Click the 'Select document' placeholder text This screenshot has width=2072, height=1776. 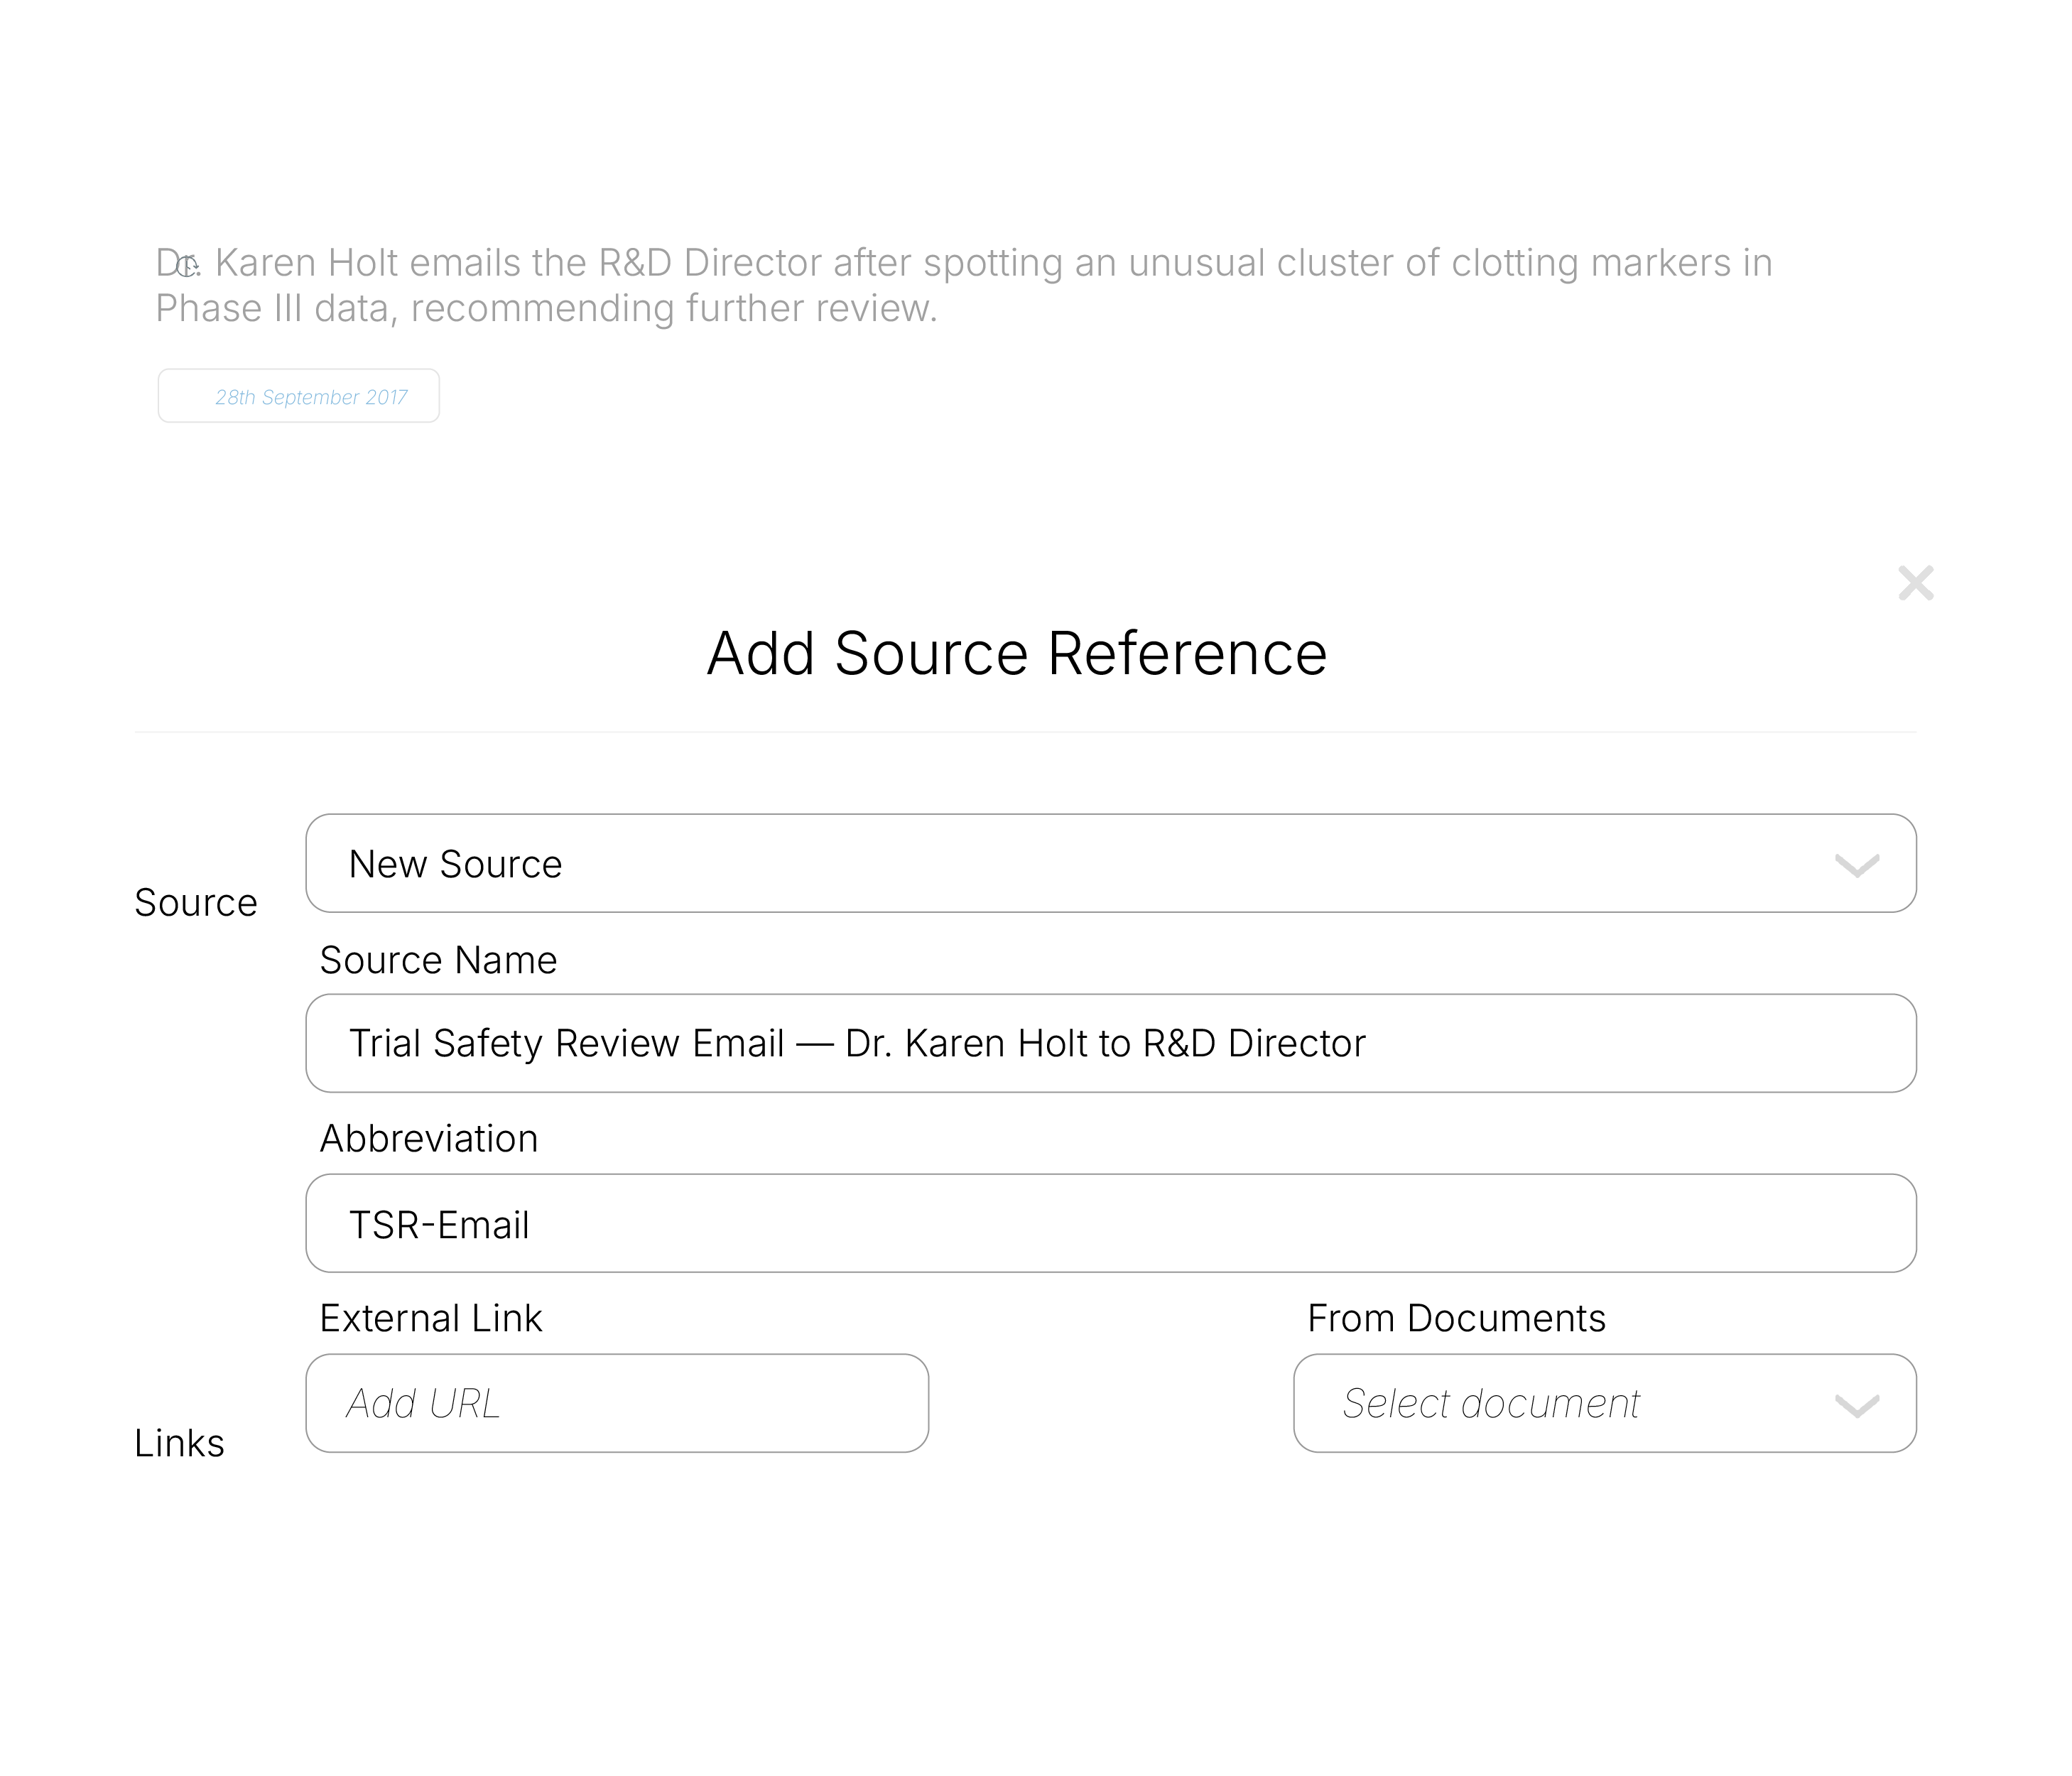tap(1490, 1403)
